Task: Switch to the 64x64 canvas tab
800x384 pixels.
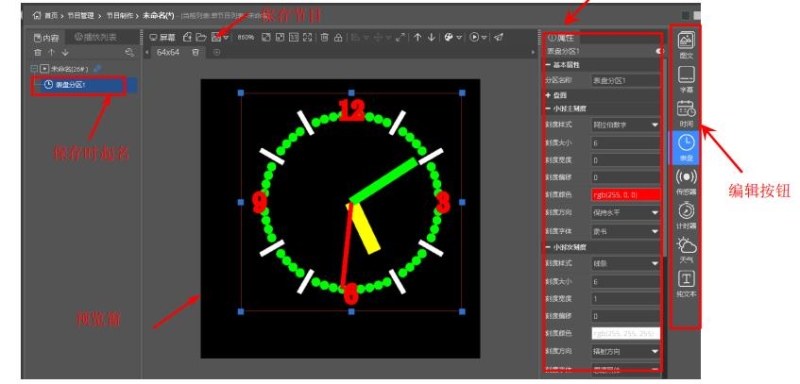Action: pyautogui.click(x=168, y=52)
